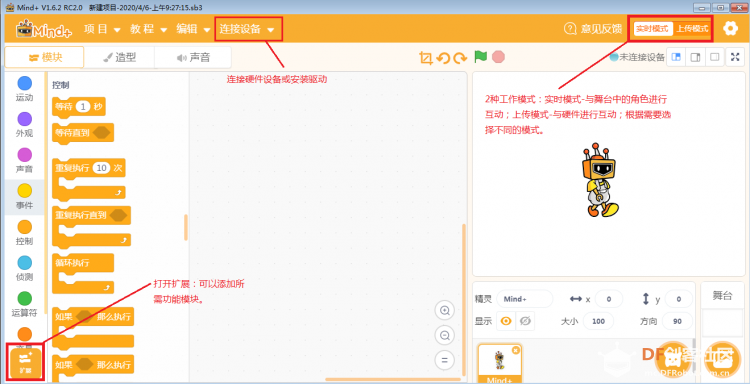Select 运算符 block category
The width and height of the screenshot is (750, 384).
point(24,304)
